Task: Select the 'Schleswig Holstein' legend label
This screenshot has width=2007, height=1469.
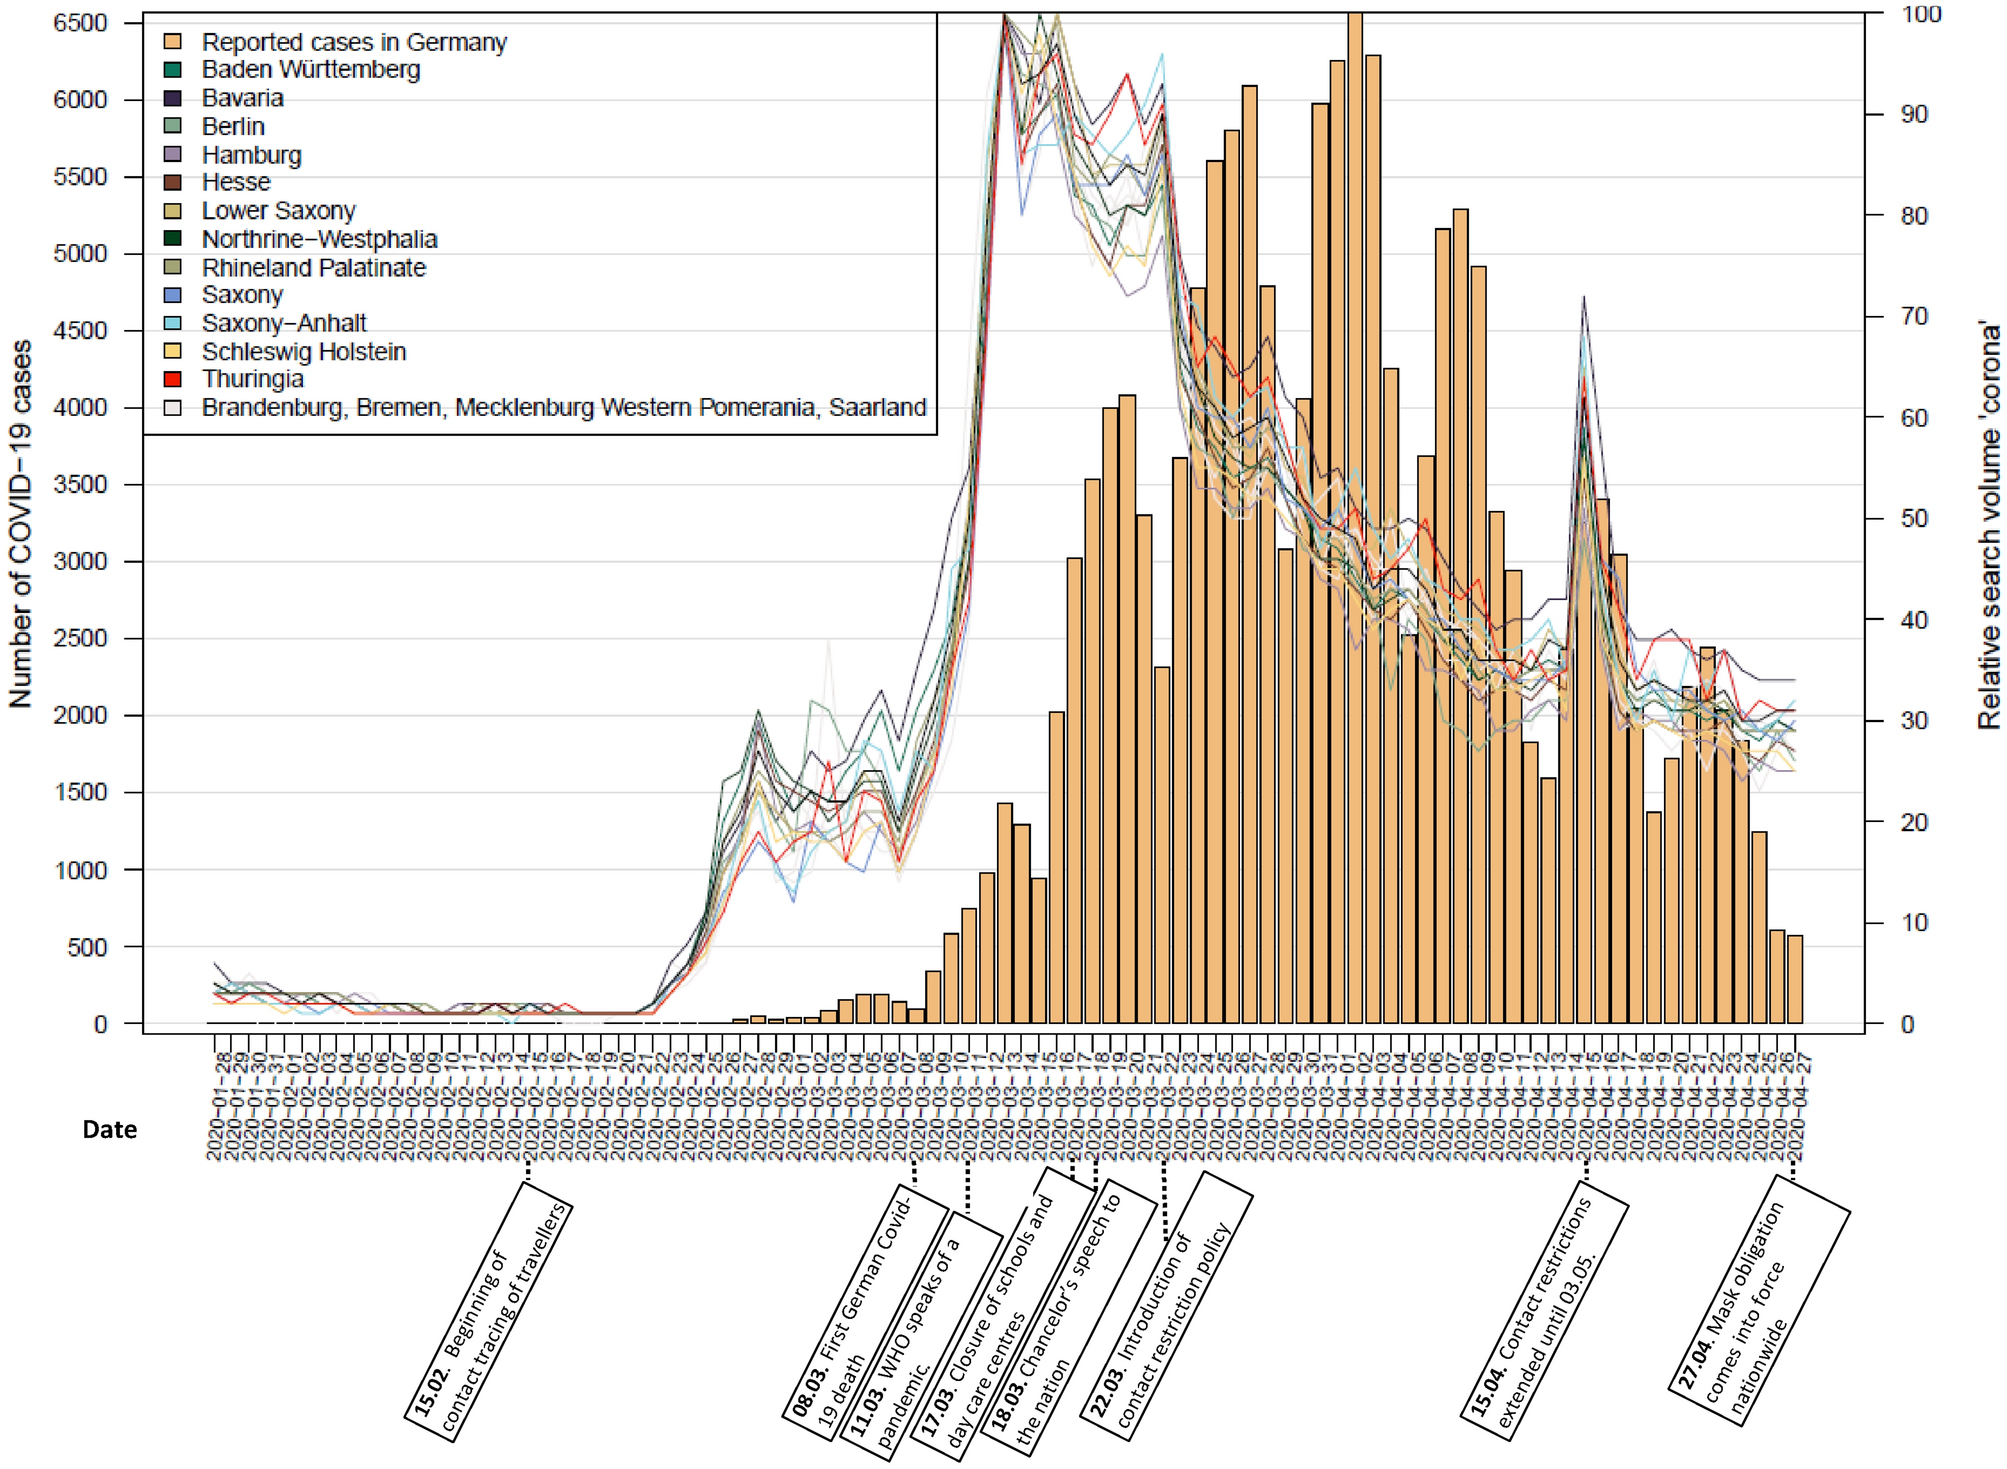Action: [304, 351]
